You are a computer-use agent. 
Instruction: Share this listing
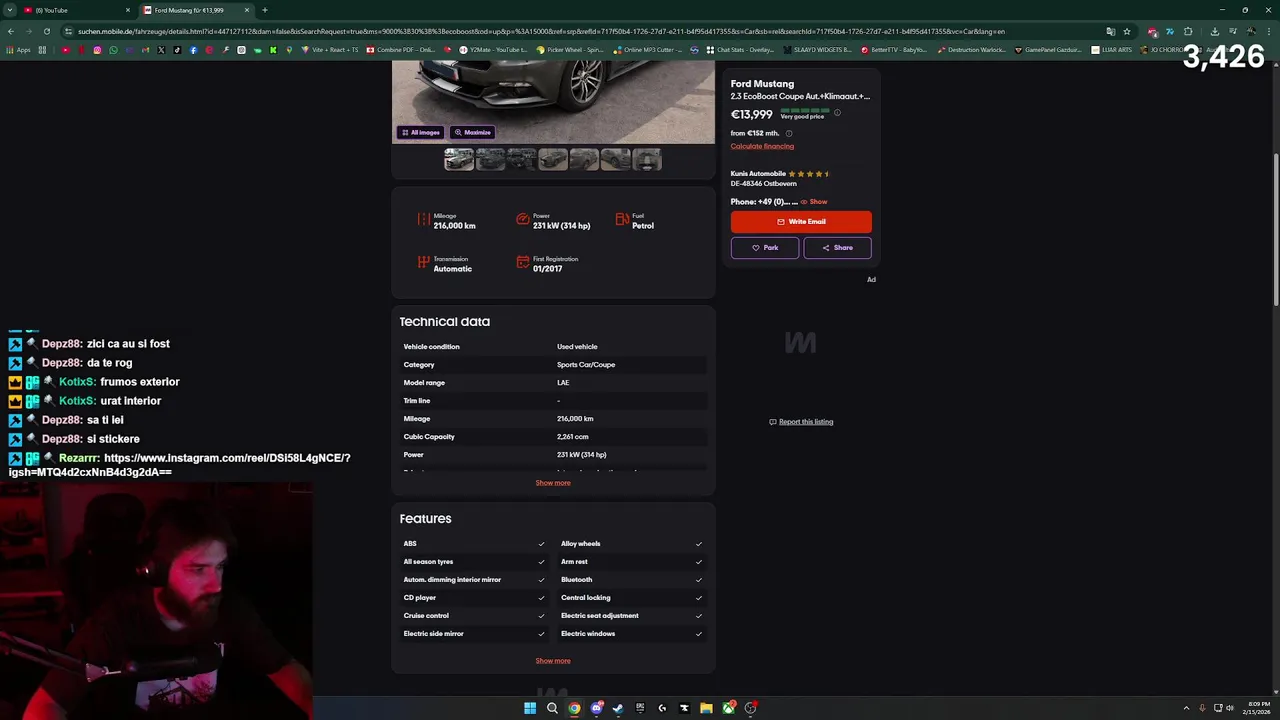coord(838,248)
